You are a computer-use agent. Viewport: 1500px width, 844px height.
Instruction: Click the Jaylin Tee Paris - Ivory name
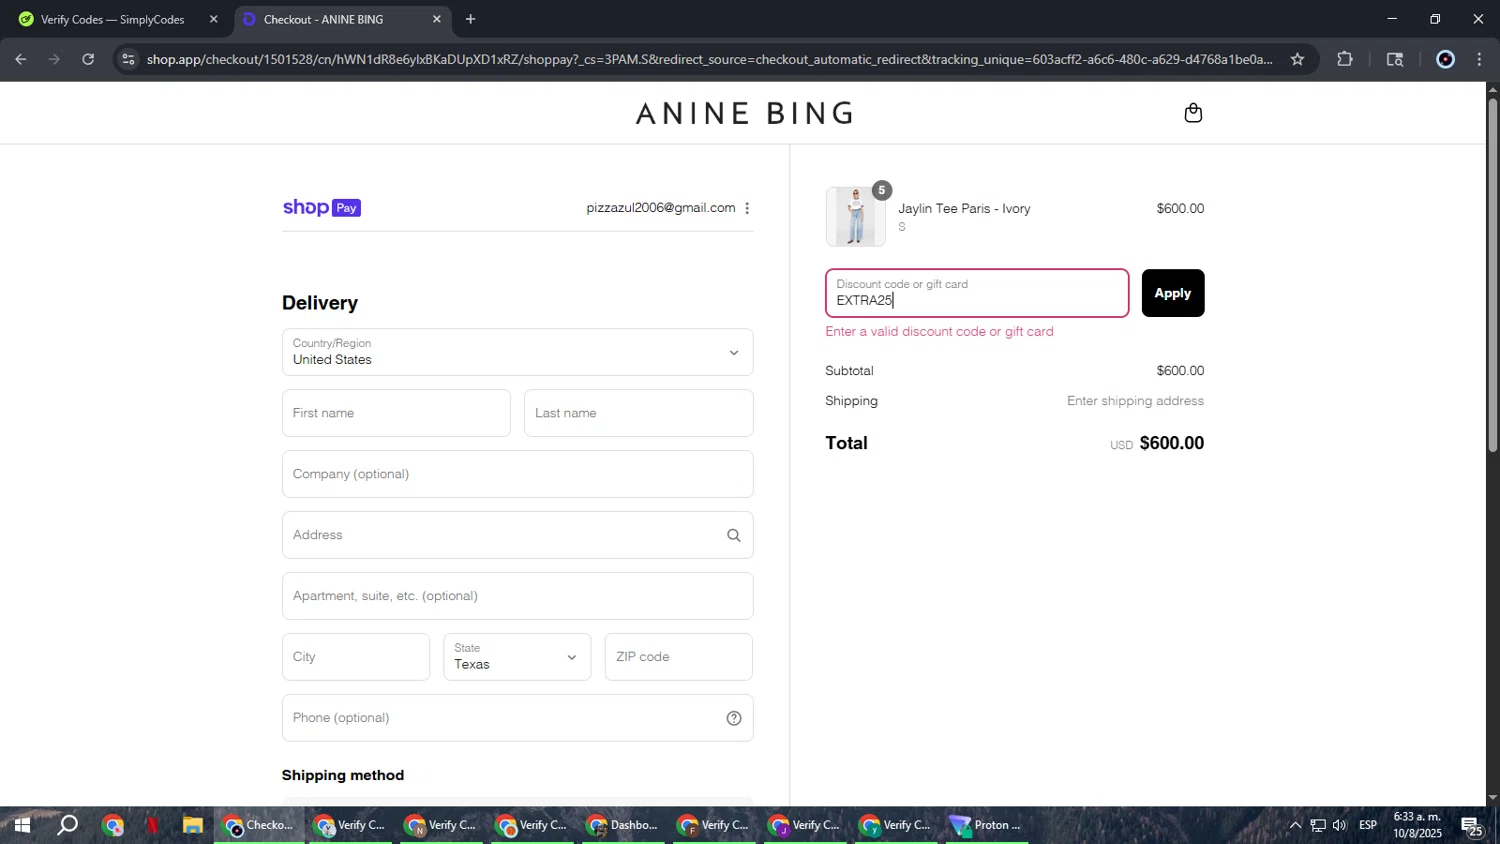pyautogui.click(x=964, y=209)
